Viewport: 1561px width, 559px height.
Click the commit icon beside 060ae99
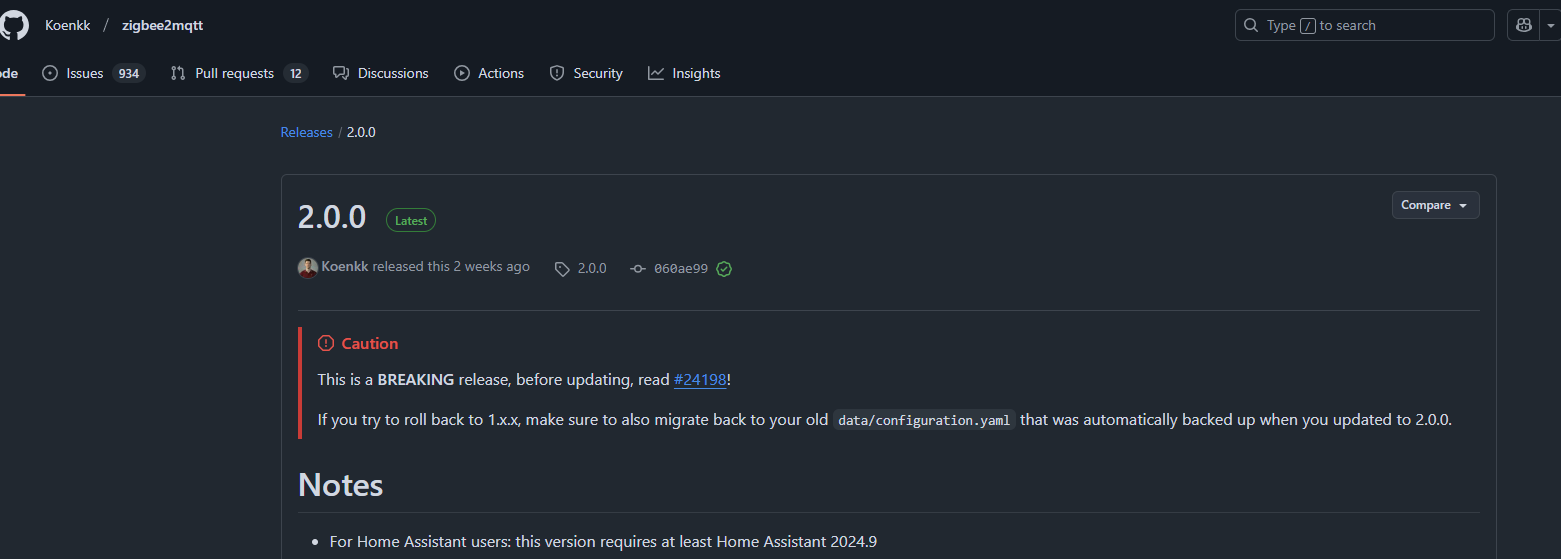tap(638, 269)
